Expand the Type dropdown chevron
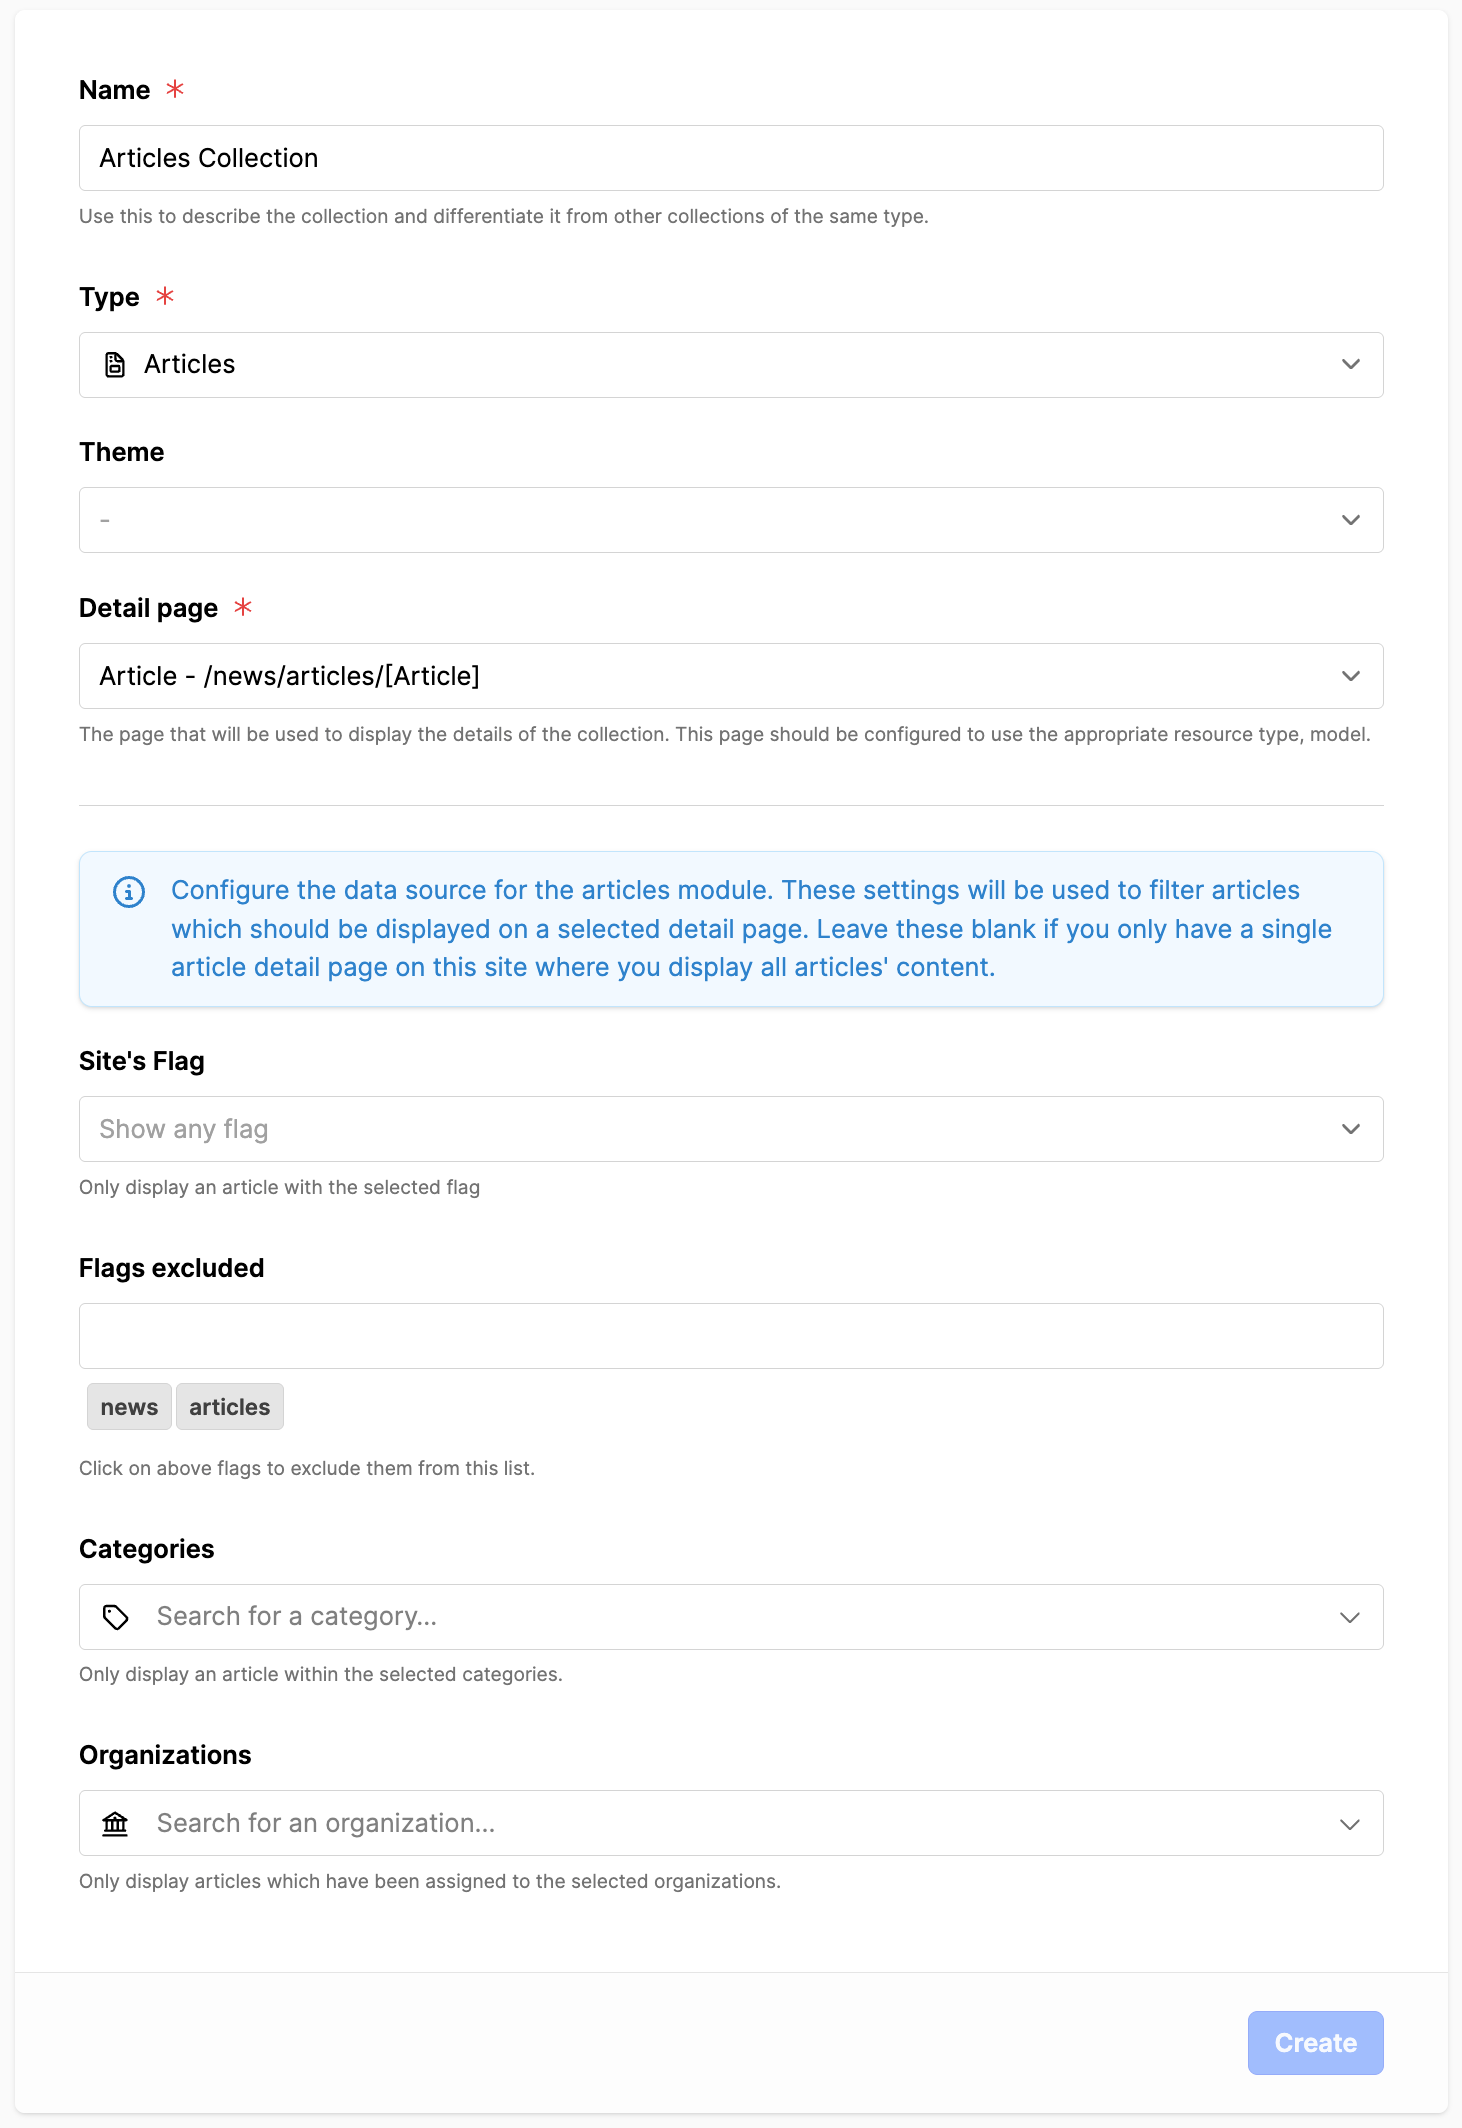 (1351, 365)
